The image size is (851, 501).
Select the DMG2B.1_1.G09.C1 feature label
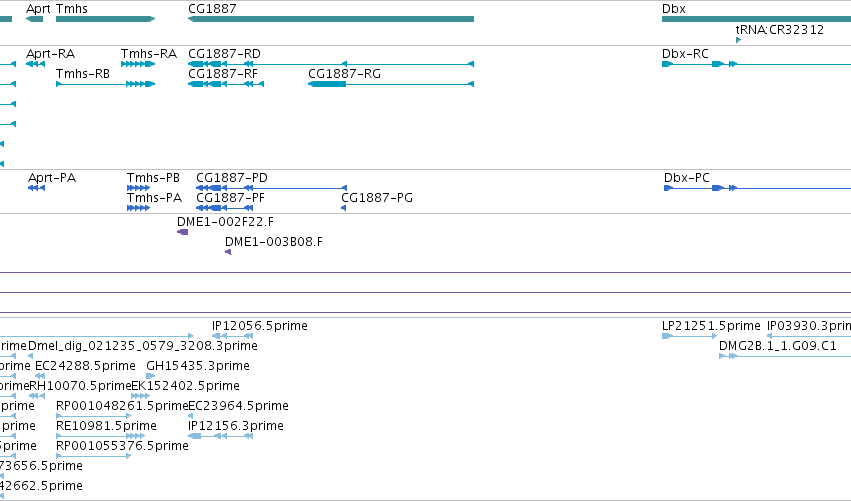point(778,346)
